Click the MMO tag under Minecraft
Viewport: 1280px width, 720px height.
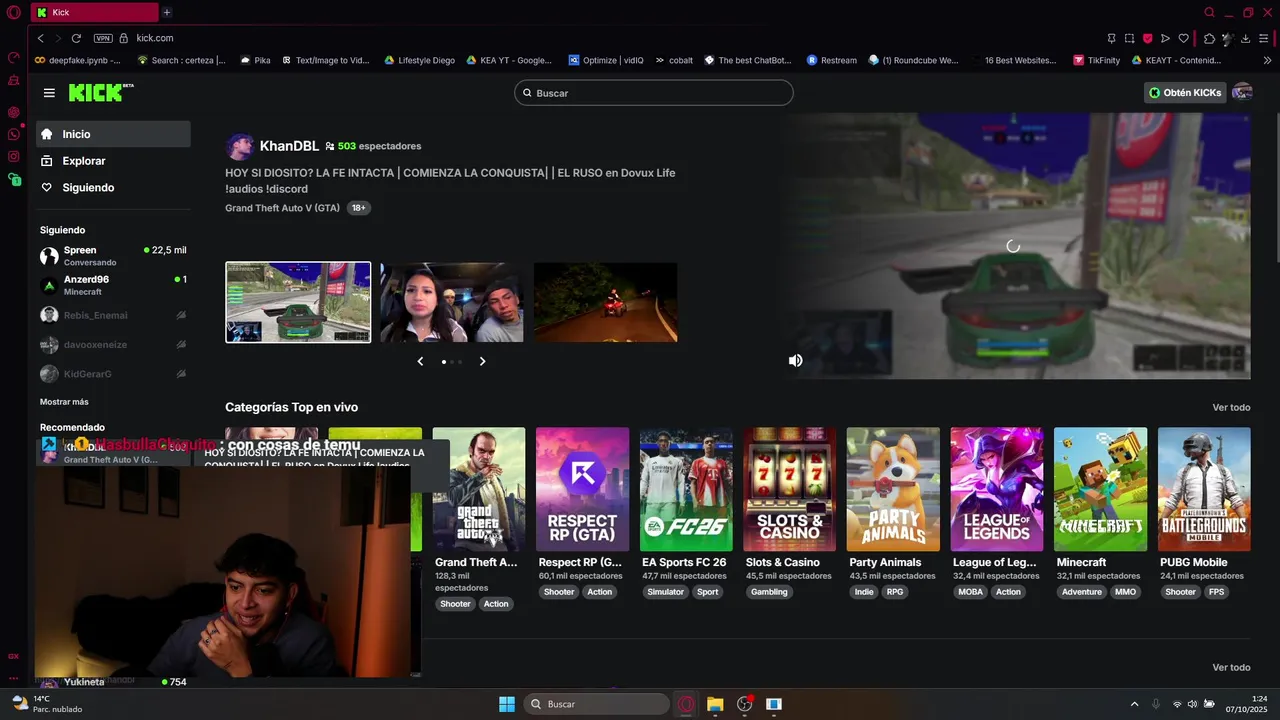coord(1125,592)
